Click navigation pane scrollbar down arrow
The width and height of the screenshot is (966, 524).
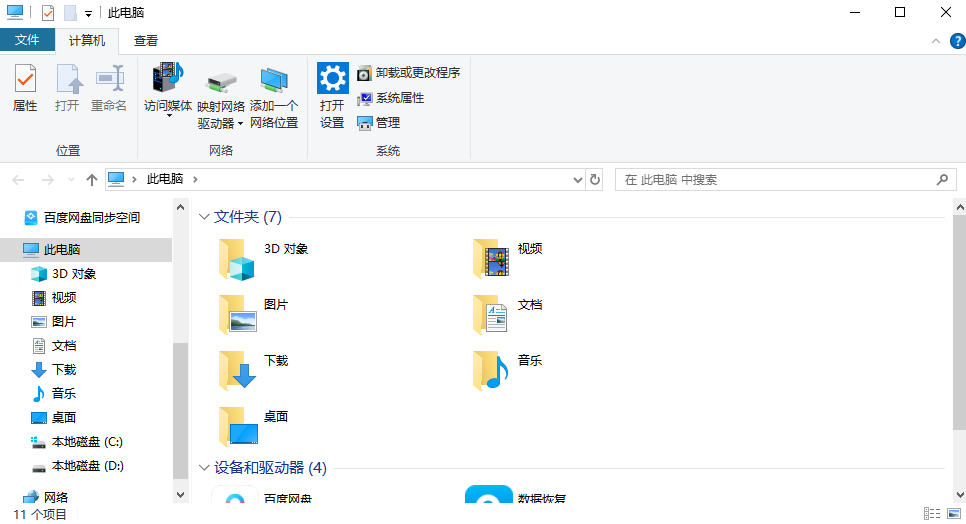pyautogui.click(x=181, y=494)
